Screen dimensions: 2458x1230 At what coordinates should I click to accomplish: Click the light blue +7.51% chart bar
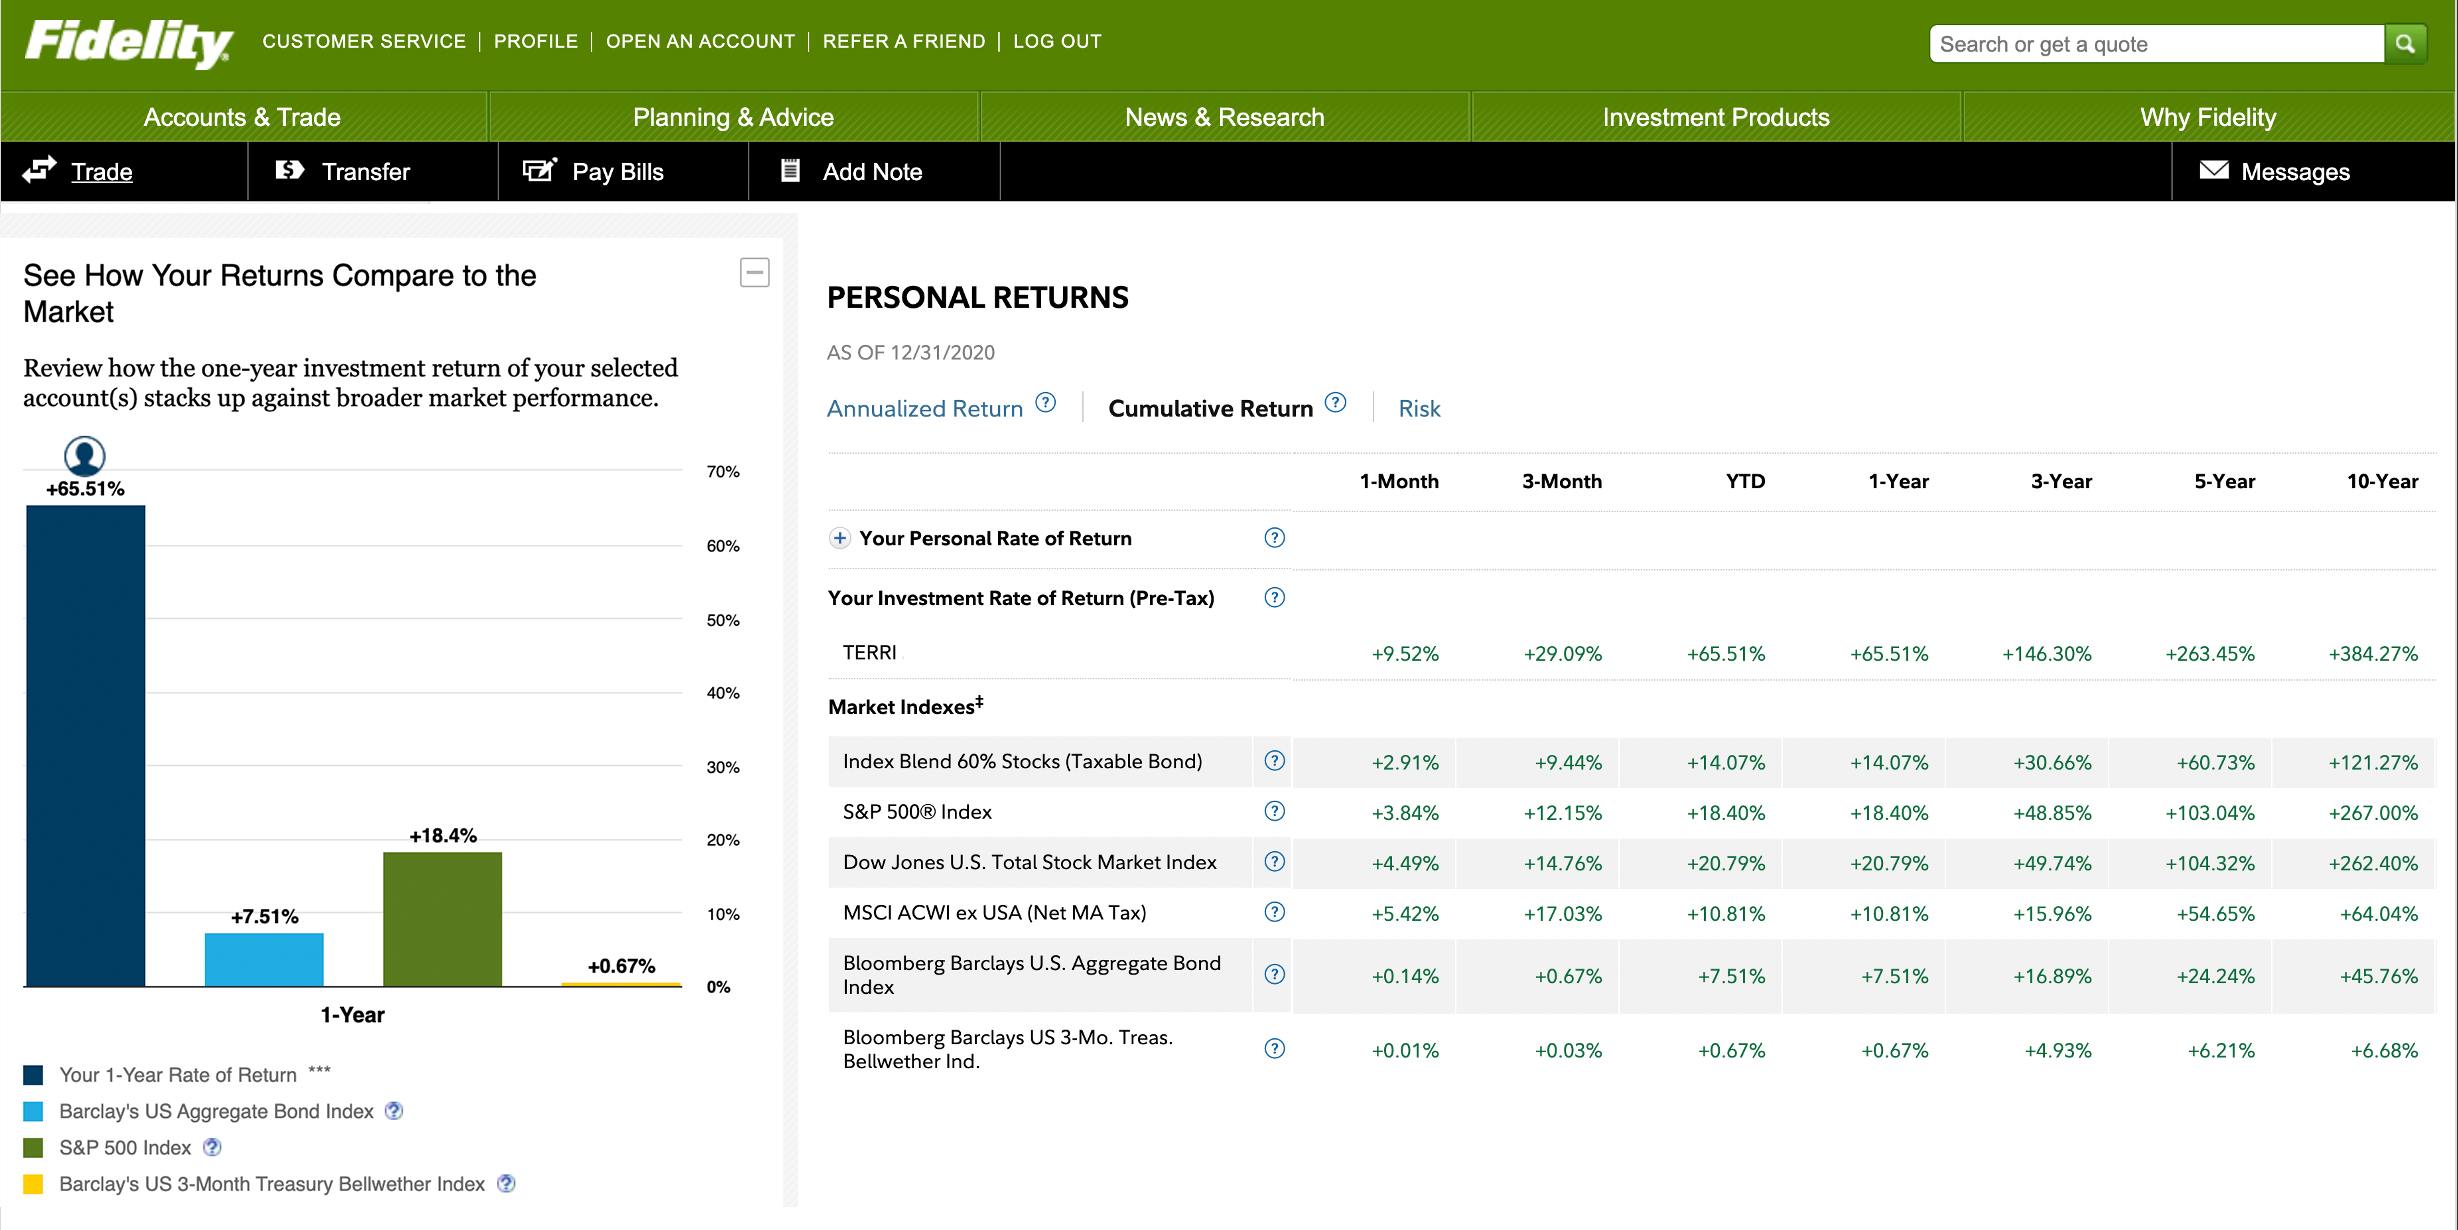[x=264, y=960]
